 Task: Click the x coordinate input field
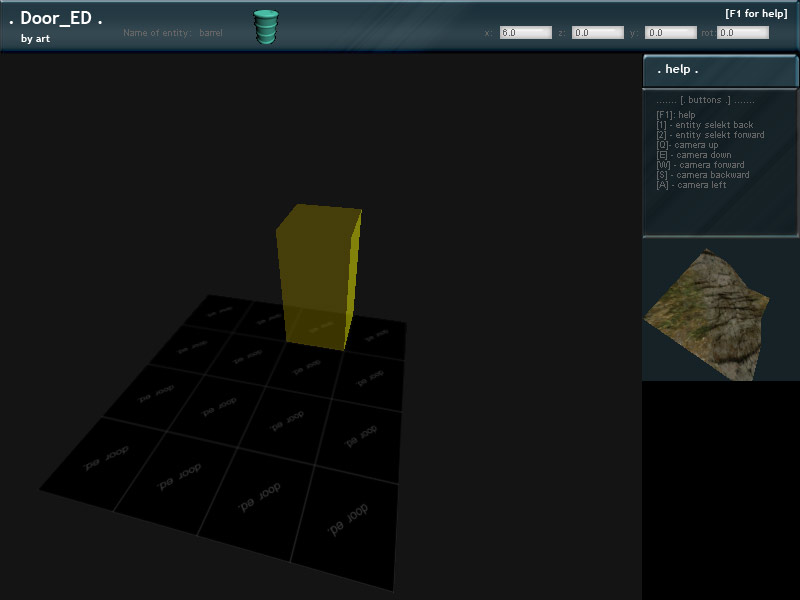525,33
